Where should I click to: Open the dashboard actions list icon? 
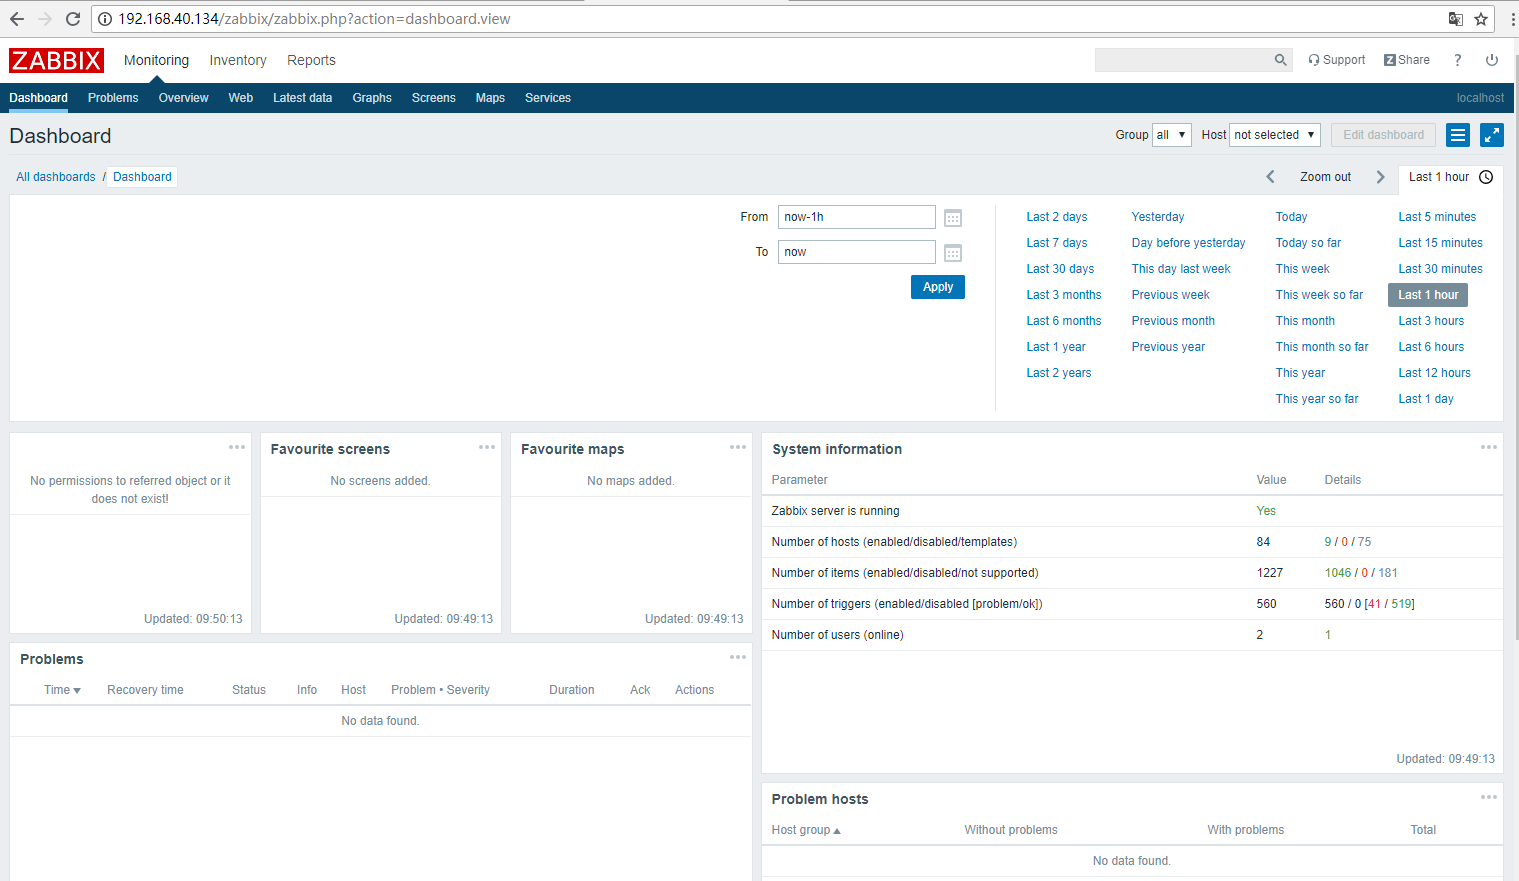(1458, 135)
